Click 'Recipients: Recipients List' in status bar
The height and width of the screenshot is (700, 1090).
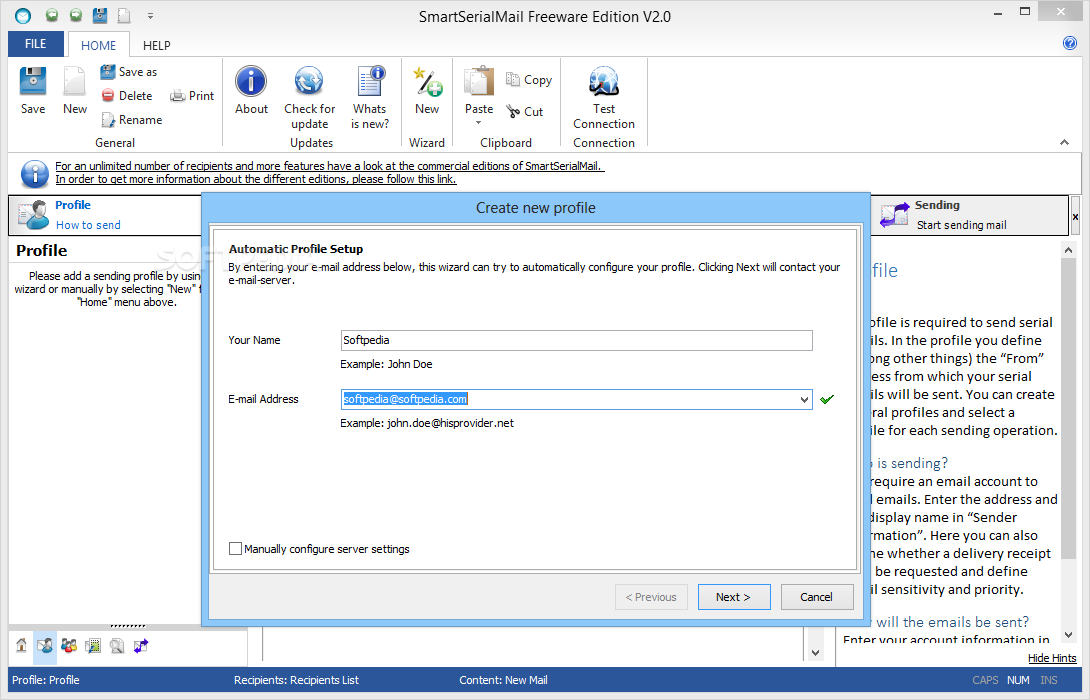pyautogui.click(x=296, y=680)
